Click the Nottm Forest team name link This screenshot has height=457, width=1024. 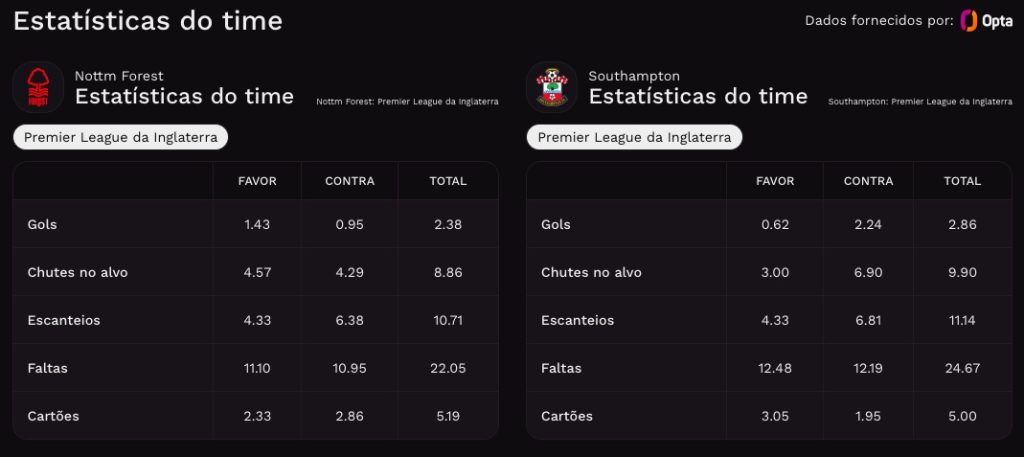tap(119, 76)
